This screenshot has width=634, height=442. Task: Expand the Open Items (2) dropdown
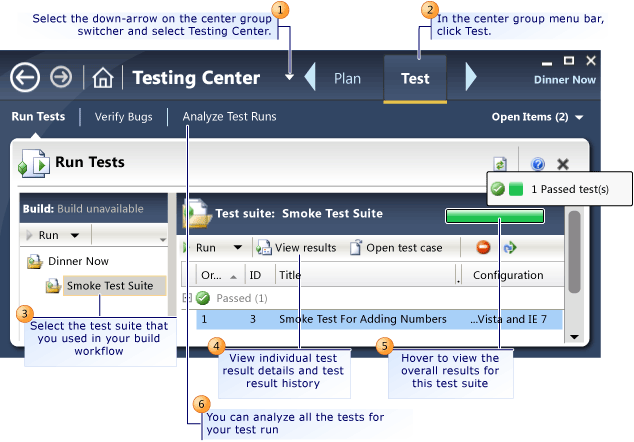[x=537, y=117]
